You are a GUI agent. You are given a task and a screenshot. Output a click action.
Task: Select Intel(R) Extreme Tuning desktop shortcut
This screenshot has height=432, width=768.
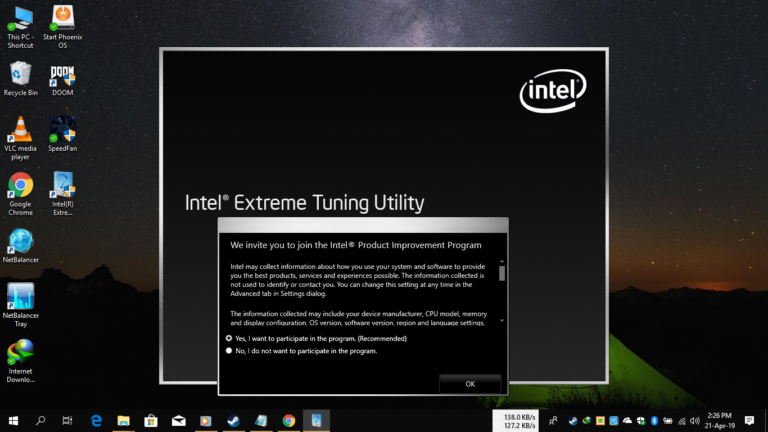63,194
